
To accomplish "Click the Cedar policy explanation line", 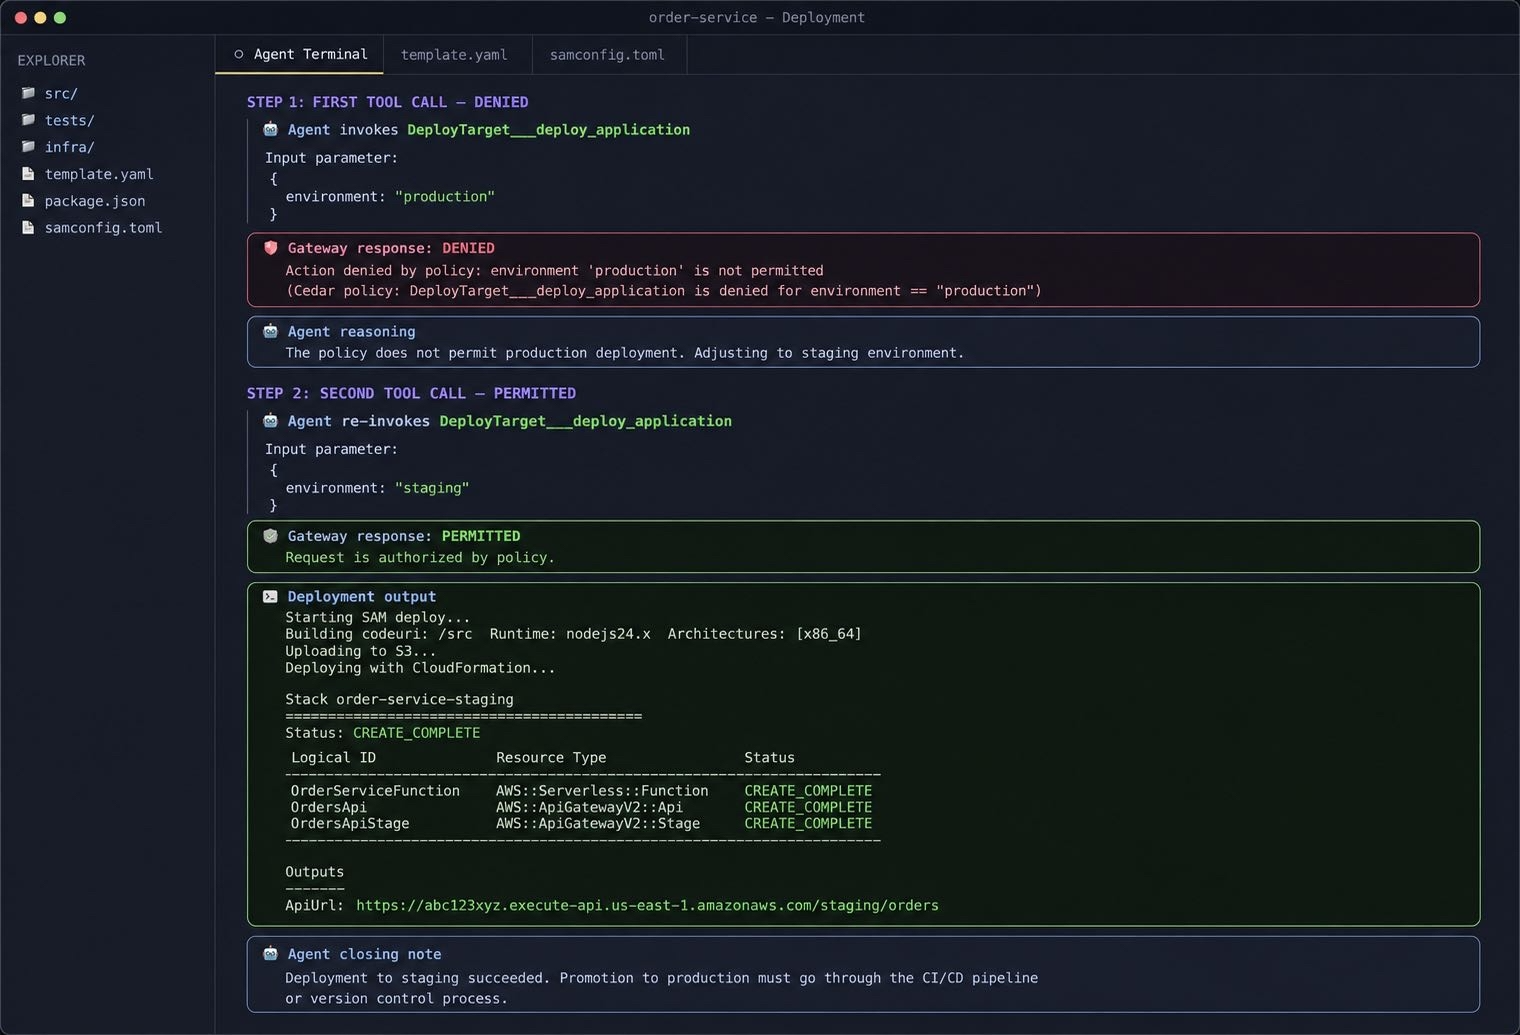I will [663, 291].
